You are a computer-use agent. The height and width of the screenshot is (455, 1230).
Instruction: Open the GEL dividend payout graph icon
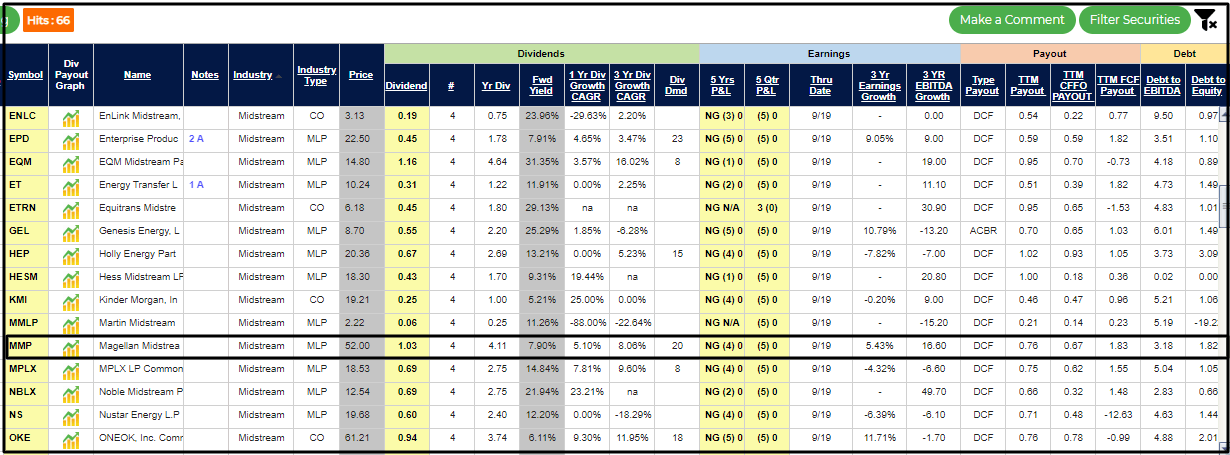click(71, 232)
